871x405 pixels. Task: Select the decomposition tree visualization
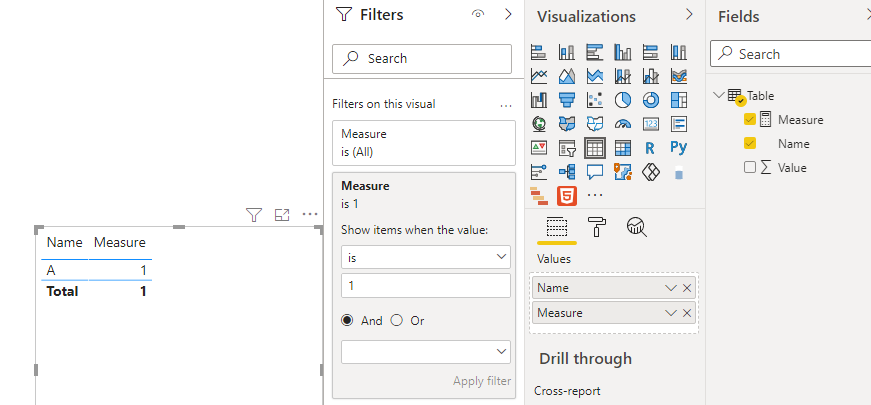pyautogui.click(x=567, y=172)
